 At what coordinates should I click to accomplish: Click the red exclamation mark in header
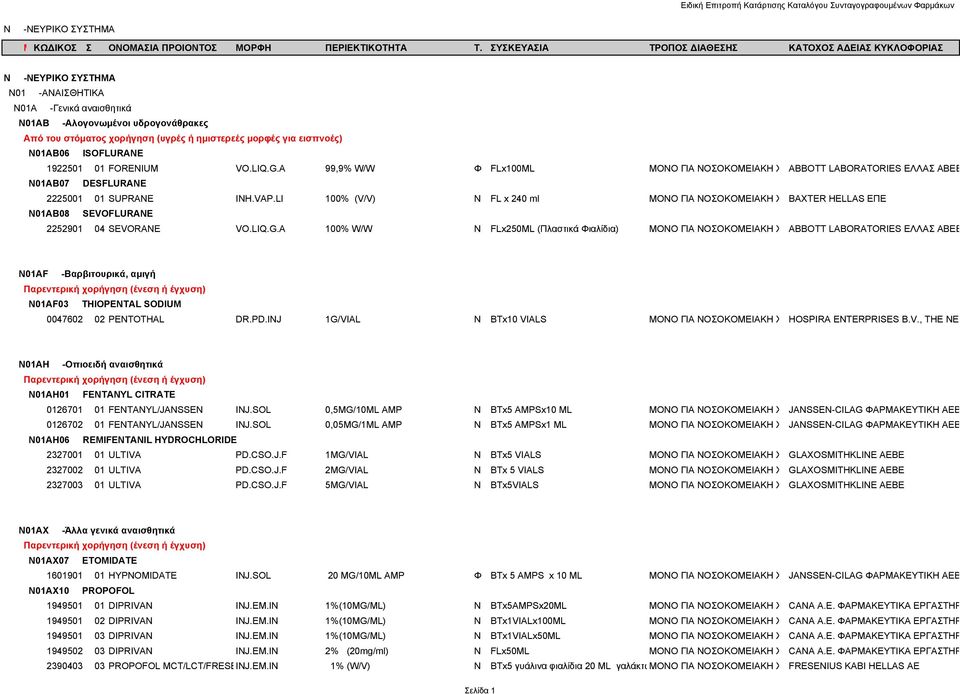coord(25,48)
